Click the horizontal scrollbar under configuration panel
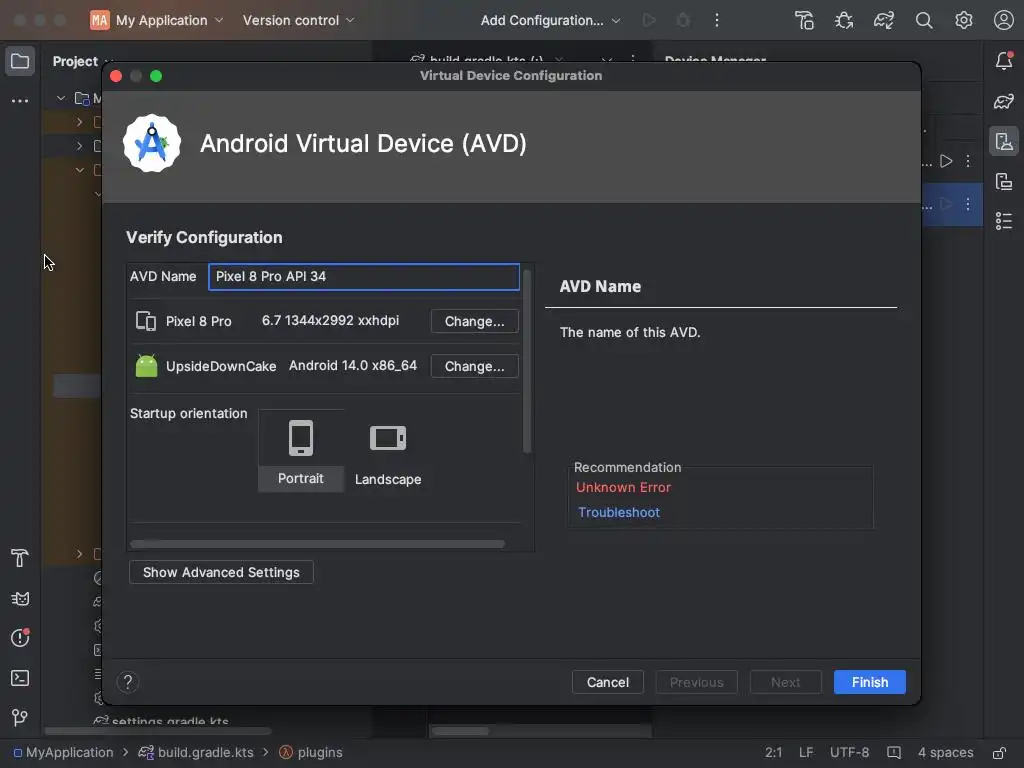Image resolution: width=1024 pixels, height=768 pixels. 317,543
